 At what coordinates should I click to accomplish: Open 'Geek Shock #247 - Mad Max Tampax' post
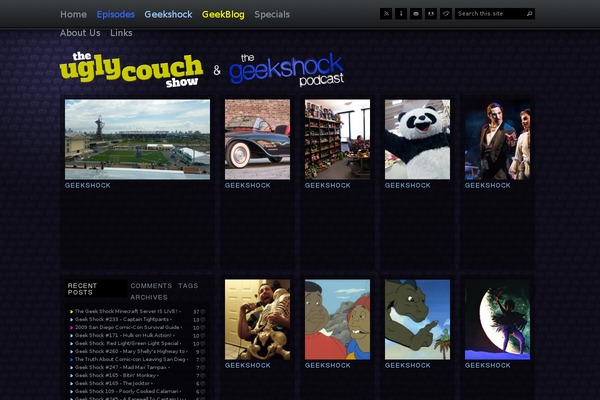121,367
